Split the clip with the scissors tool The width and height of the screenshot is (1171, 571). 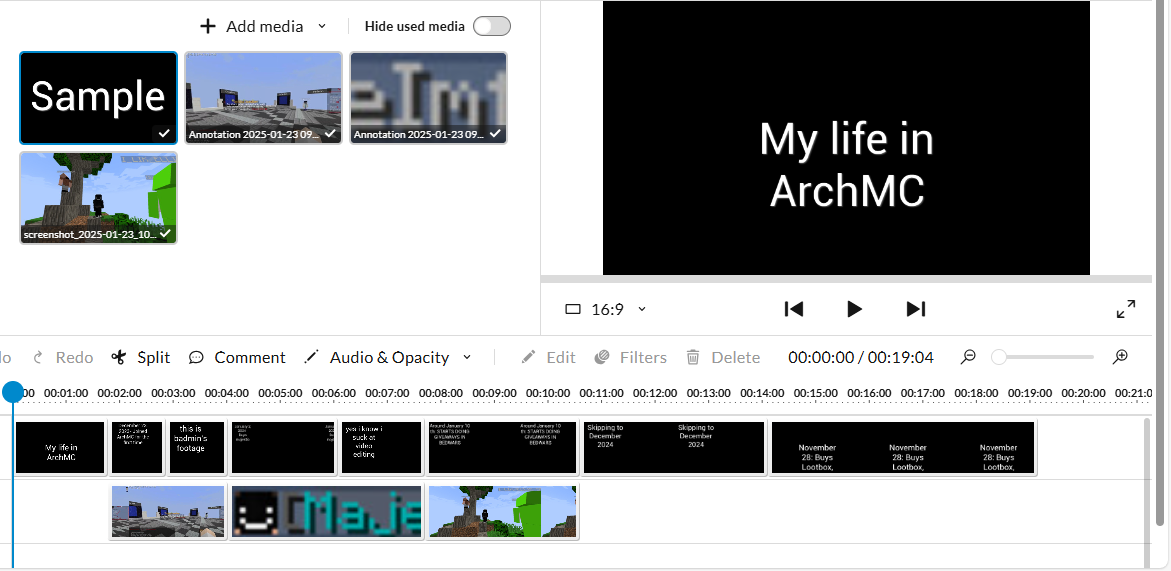point(140,358)
